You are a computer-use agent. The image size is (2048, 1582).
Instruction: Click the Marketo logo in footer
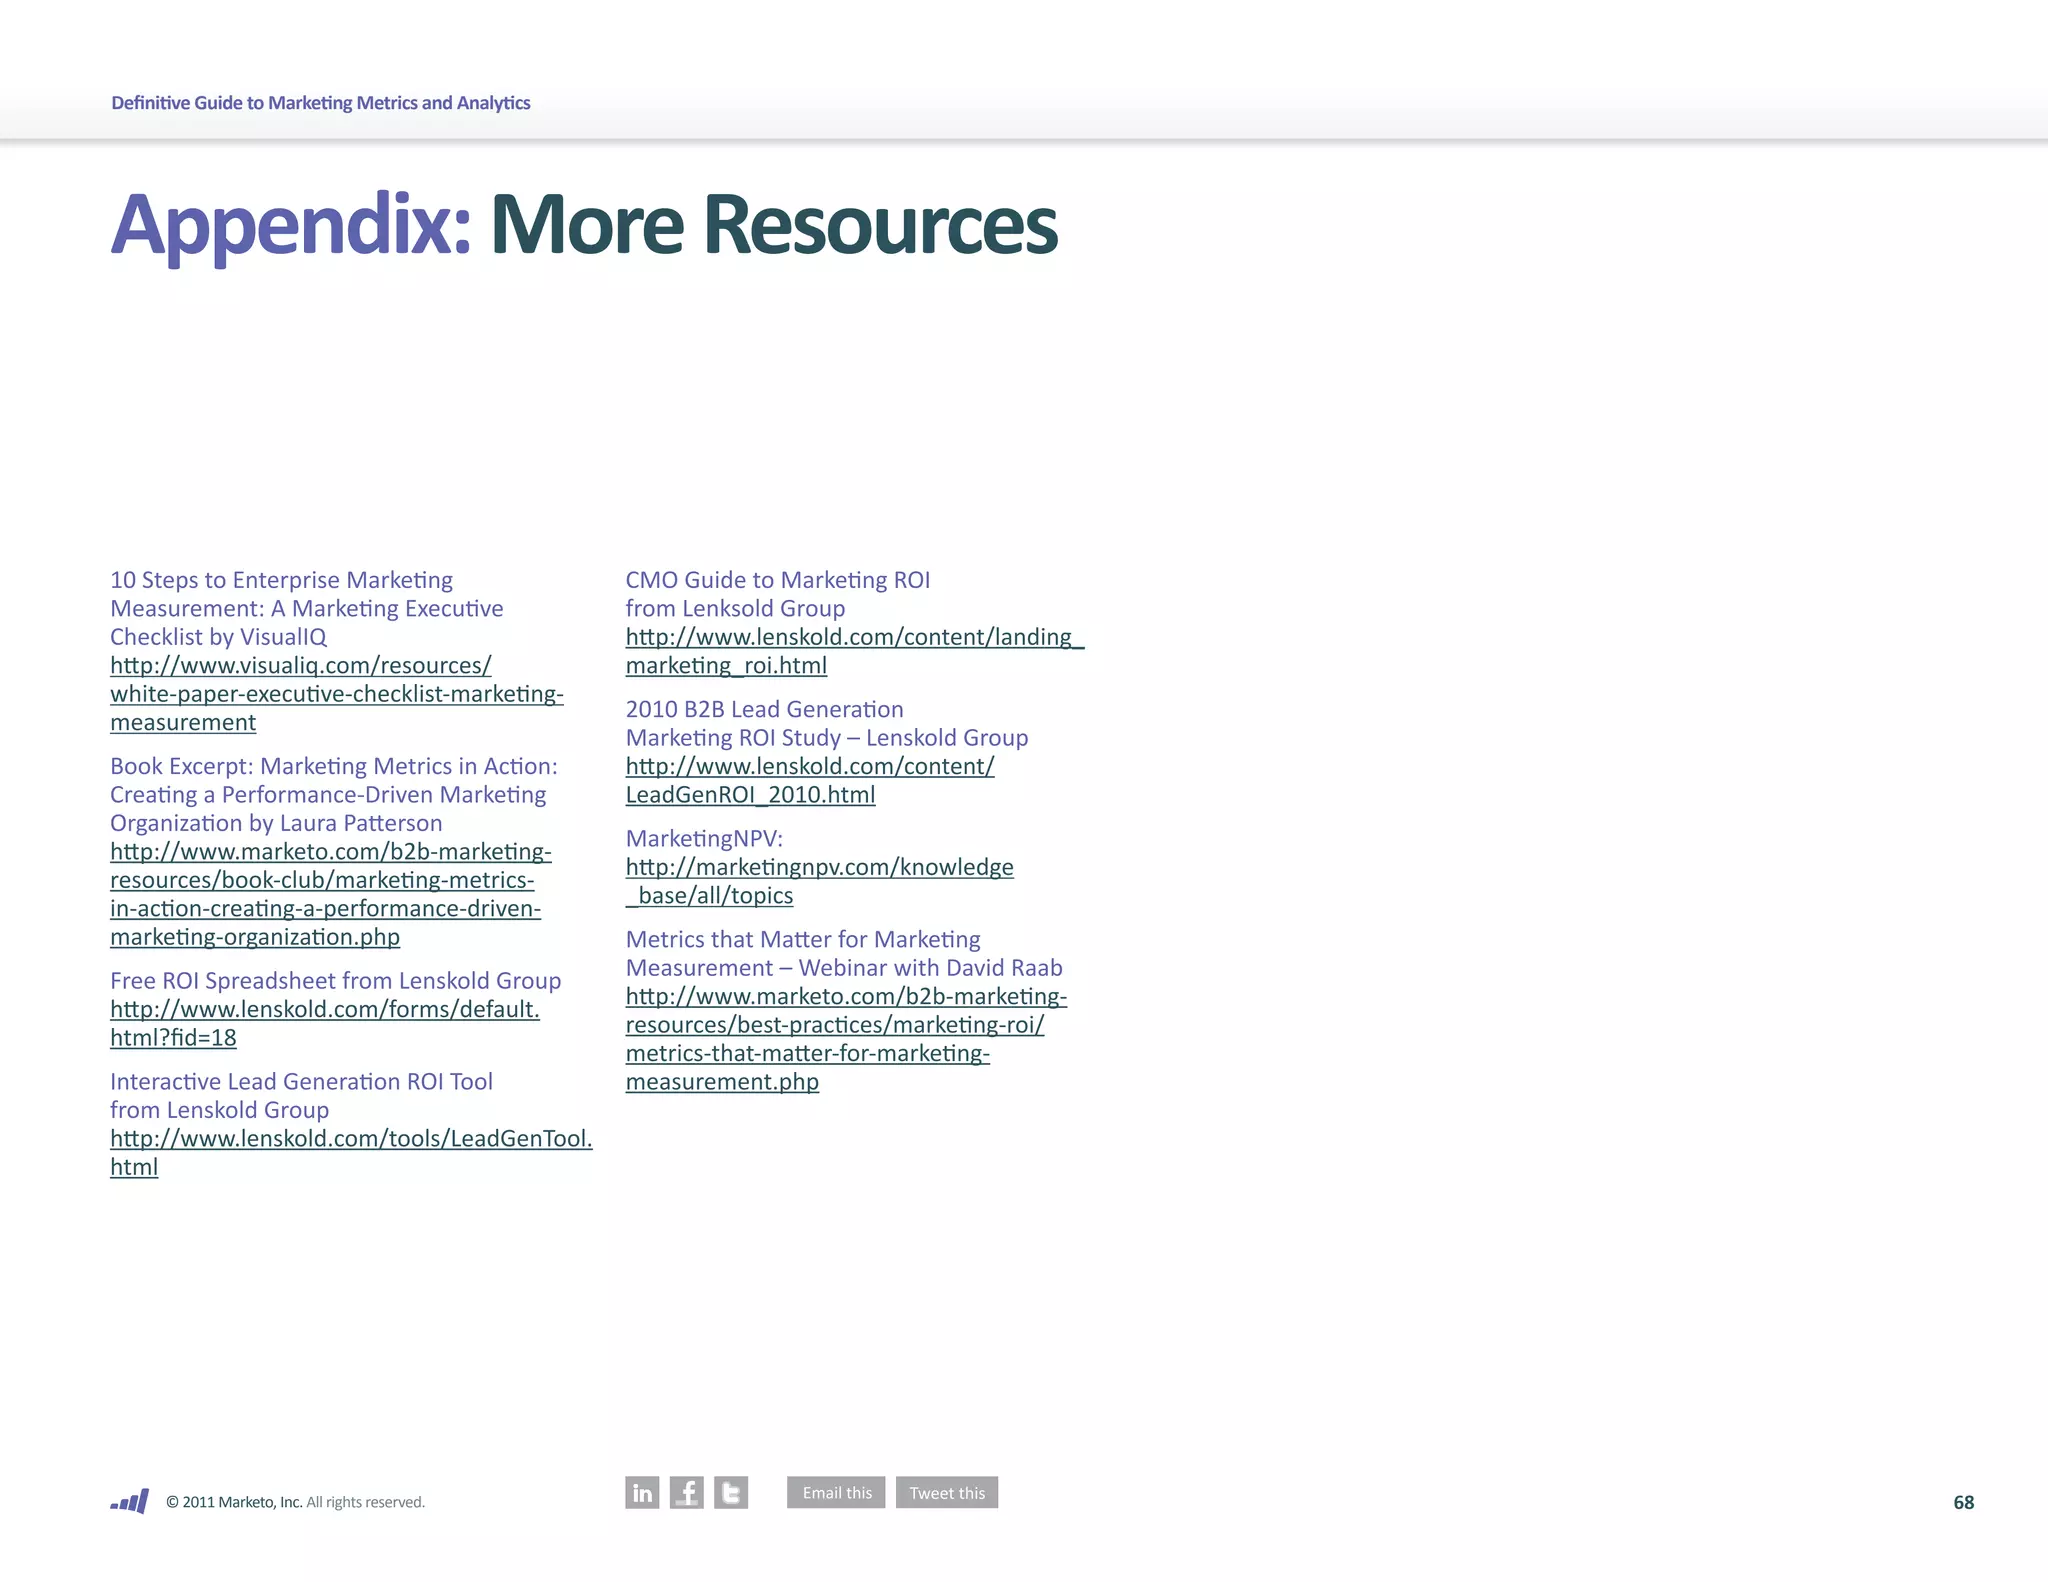130,1501
